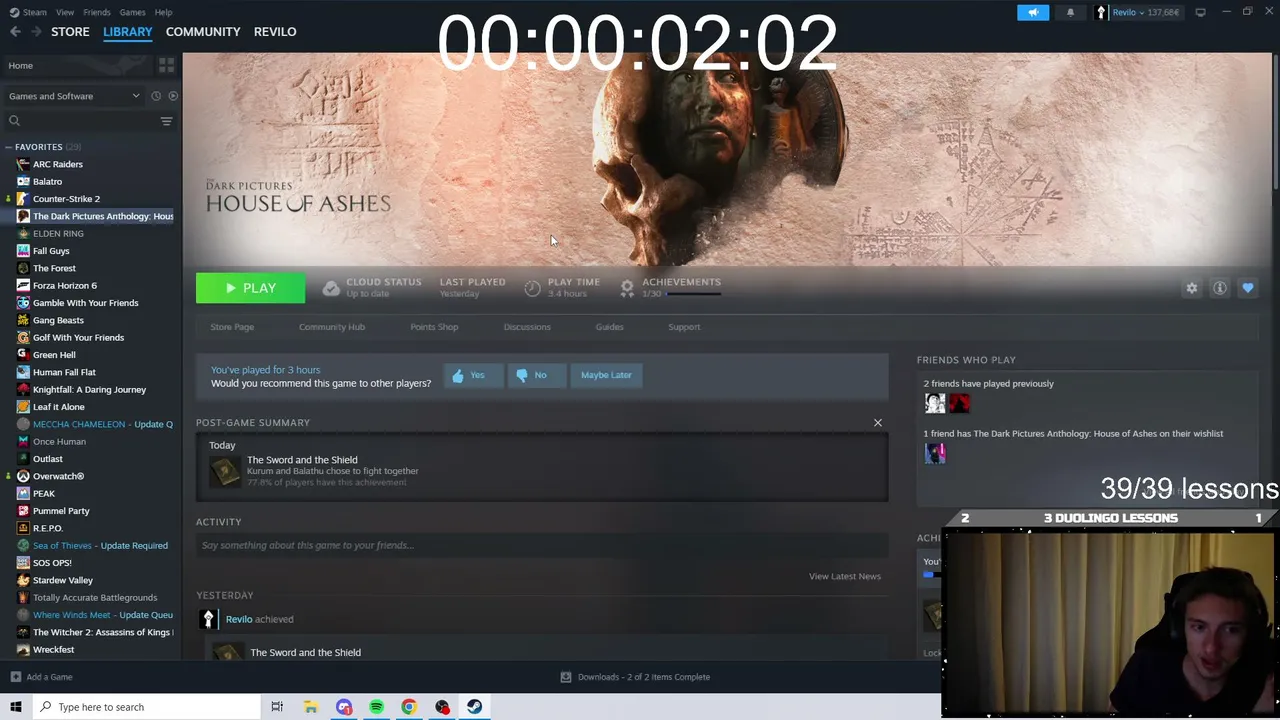Sort library by recent activity clock icon
This screenshot has height=720, width=1280.
point(156,96)
